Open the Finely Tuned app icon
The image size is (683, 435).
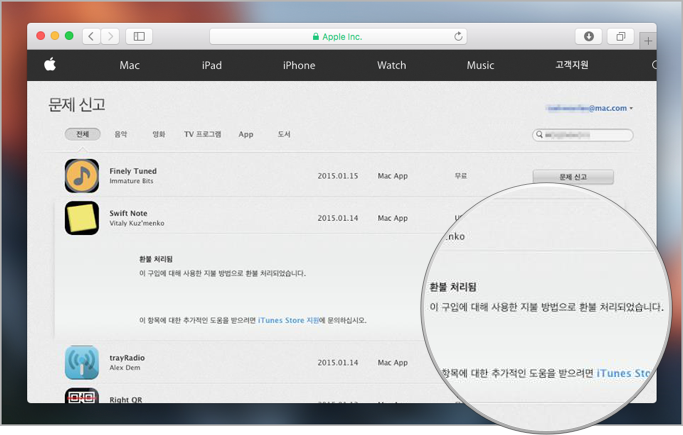[82, 176]
